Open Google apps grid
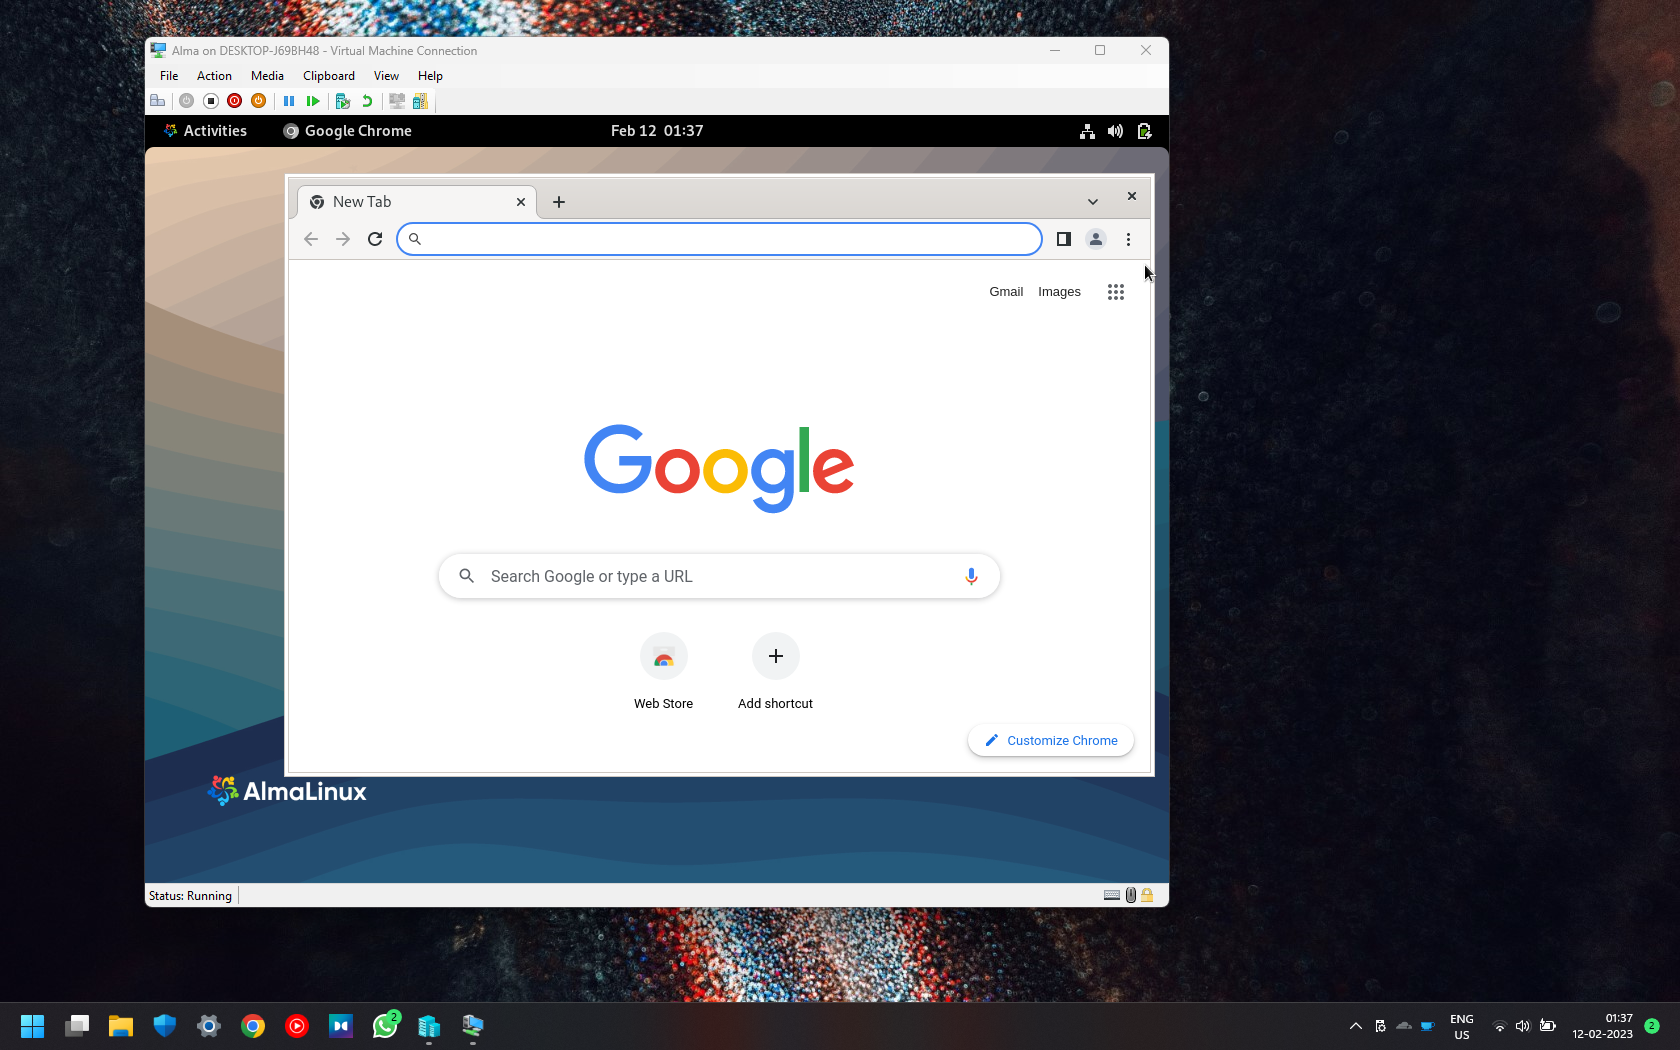The image size is (1680, 1050). (x=1116, y=292)
